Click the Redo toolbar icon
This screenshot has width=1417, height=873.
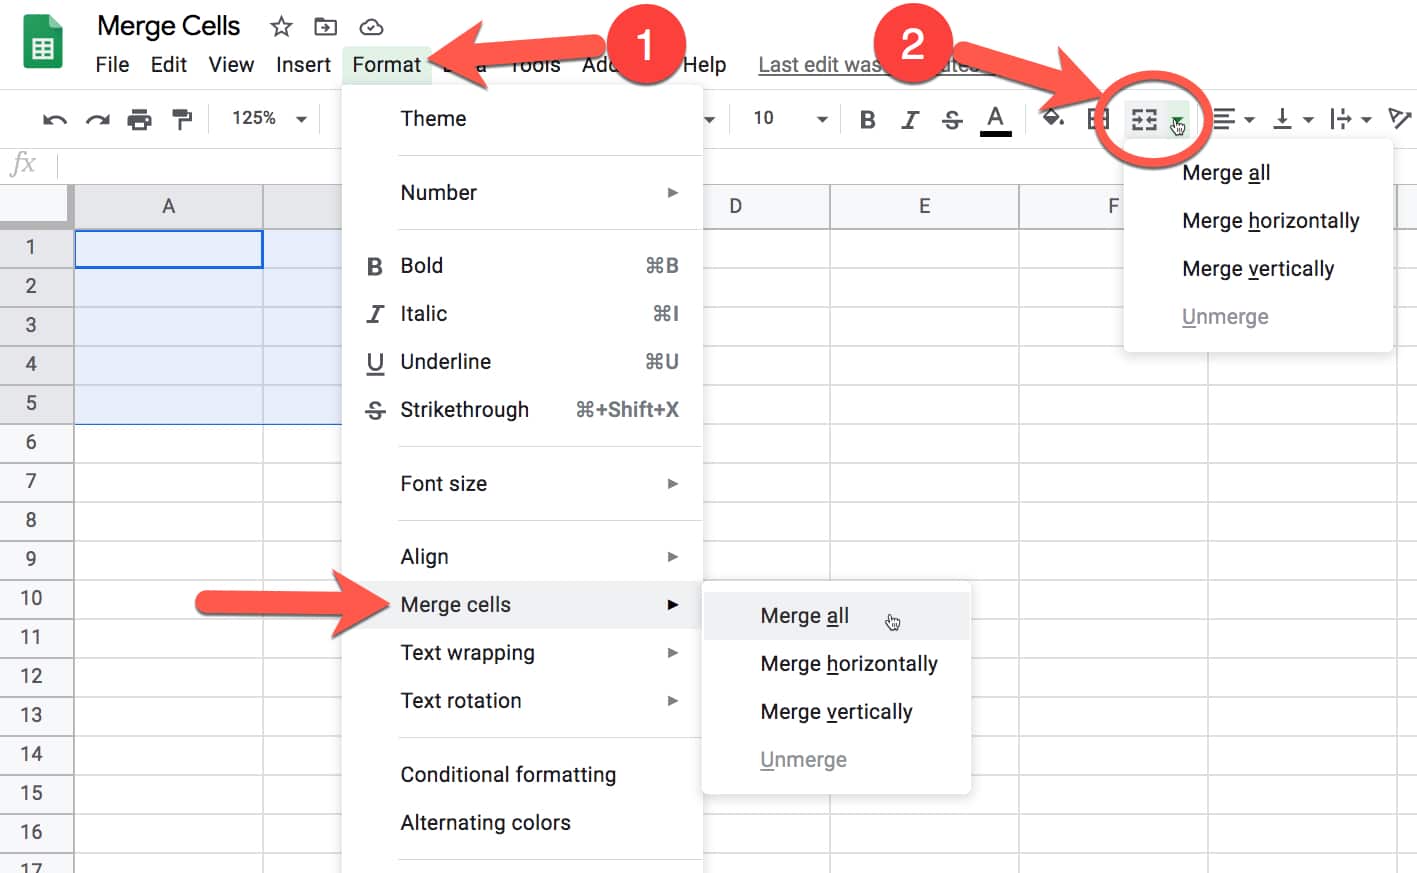click(x=97, y=120)
